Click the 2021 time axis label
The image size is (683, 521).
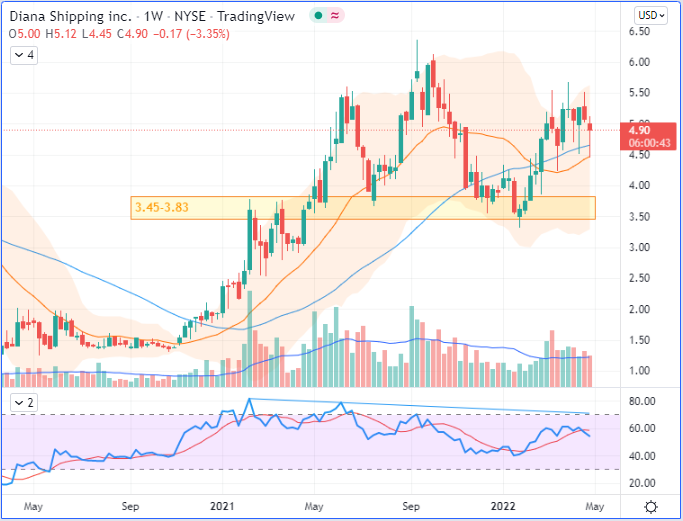click(x=222, y=506)
